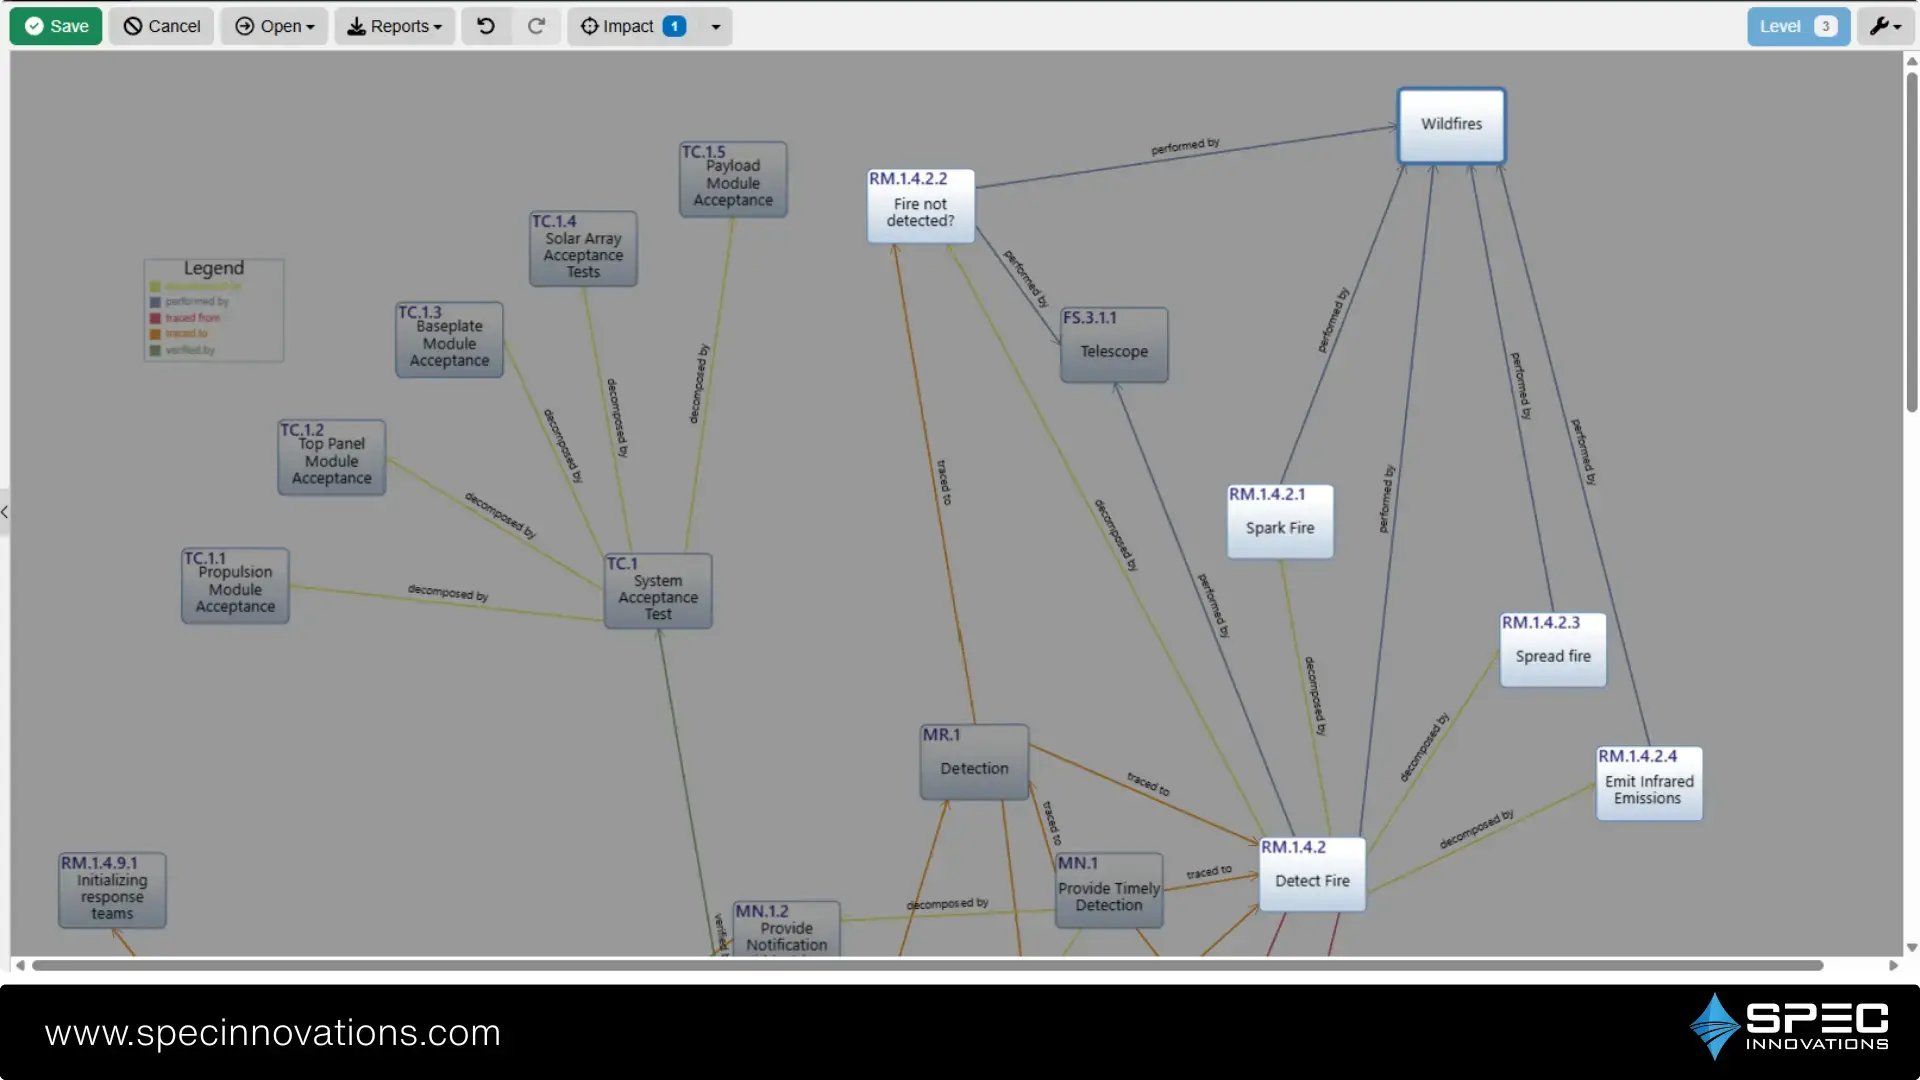Collapse the left side panel chevron
The width and height of the screenshot is (1920, 1080).
point(6,512)
